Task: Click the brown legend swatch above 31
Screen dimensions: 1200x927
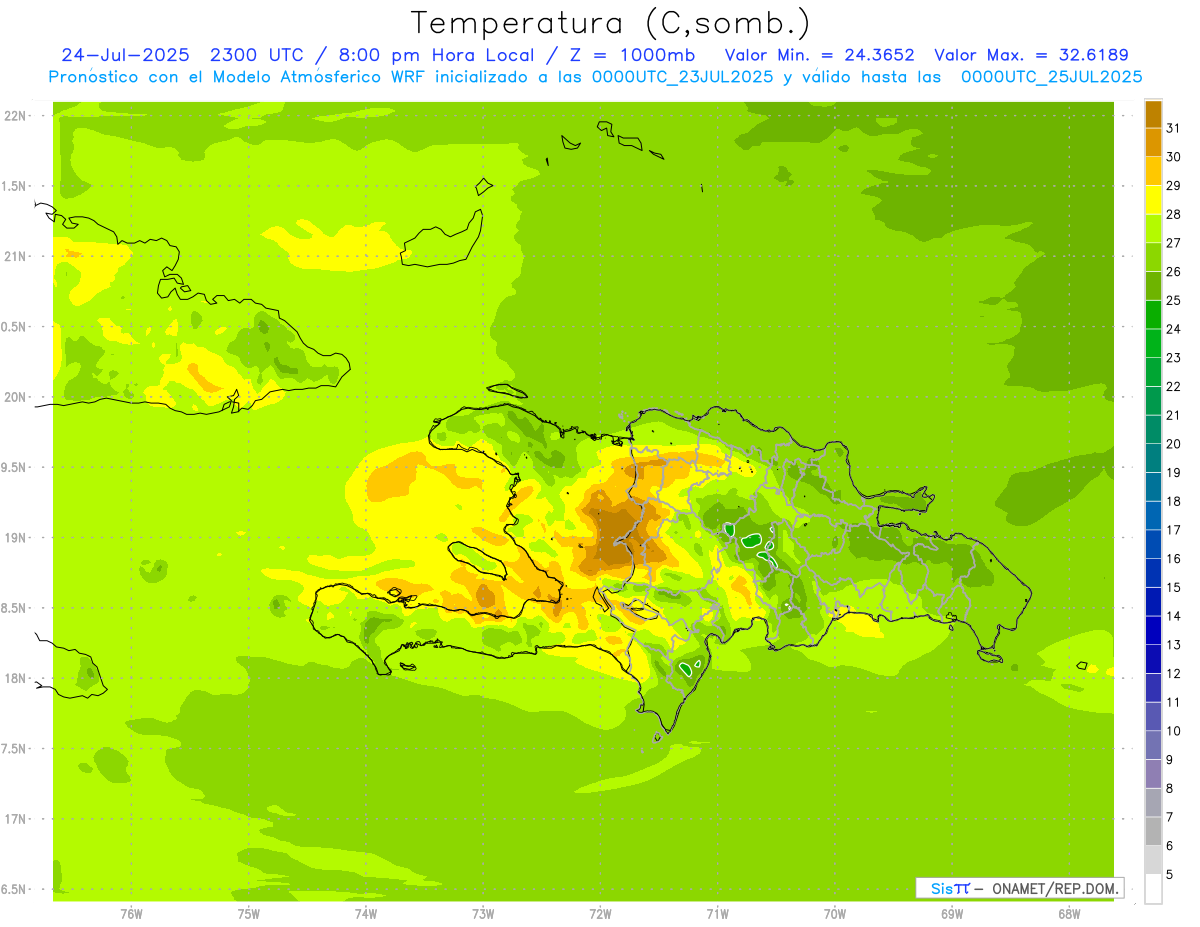Action: (x=1153, y=114)
